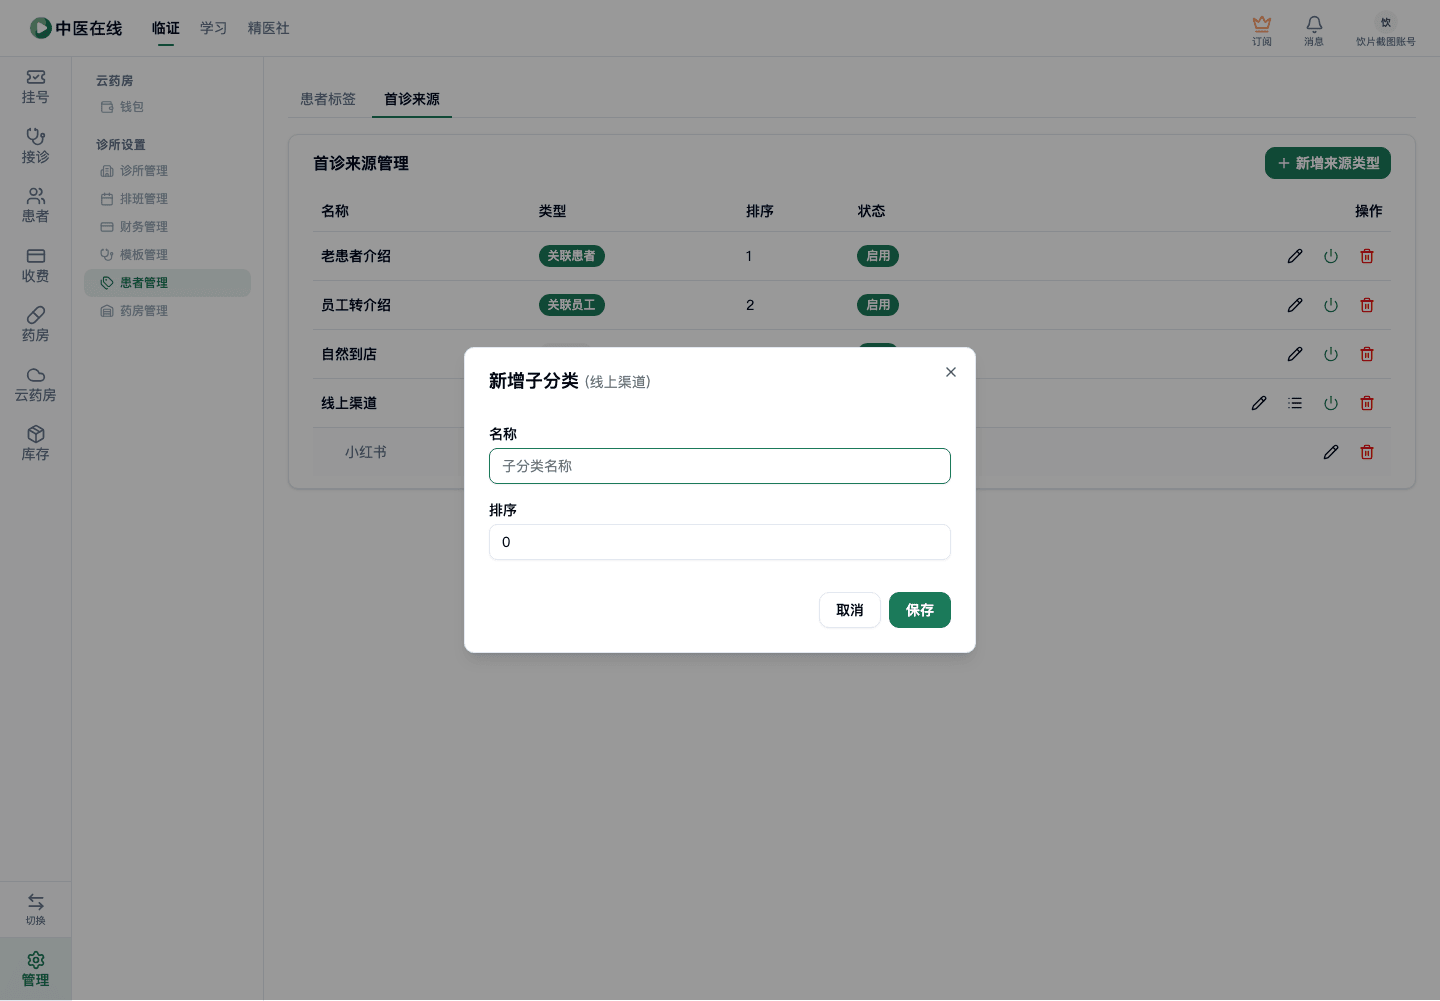This screenshot has height=1001, width=1440.
Task: Click the 中医在线 logo
Action: click(x=76, y=28)
